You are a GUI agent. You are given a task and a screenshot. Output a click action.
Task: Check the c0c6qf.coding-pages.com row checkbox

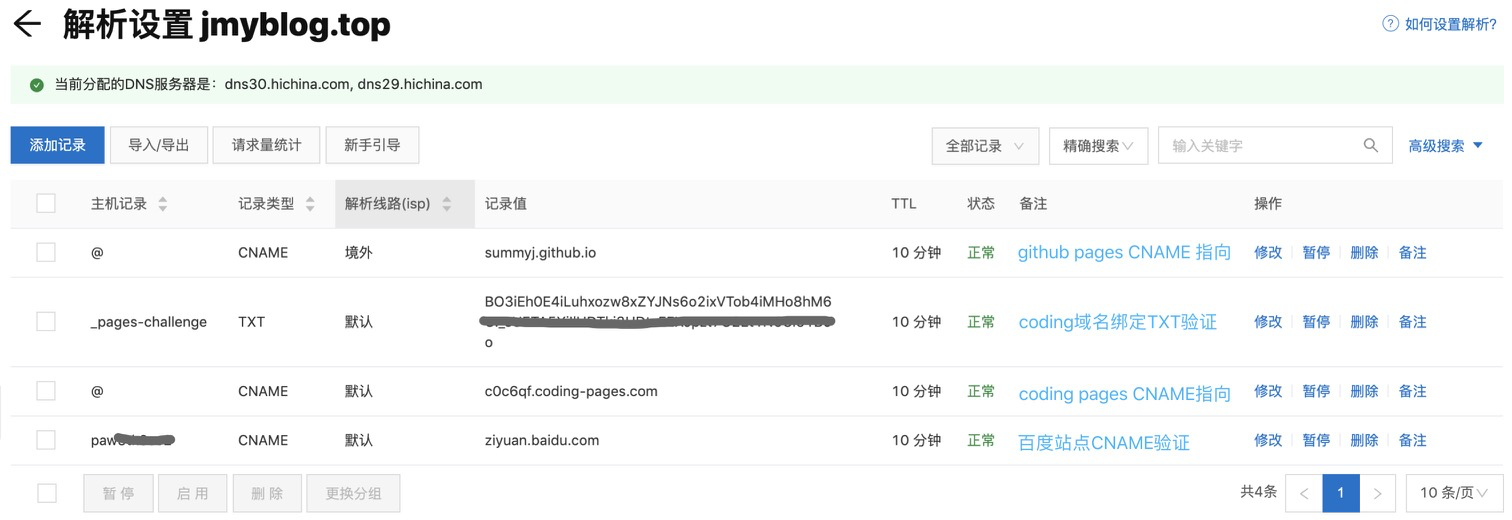[x=46, y=391]
